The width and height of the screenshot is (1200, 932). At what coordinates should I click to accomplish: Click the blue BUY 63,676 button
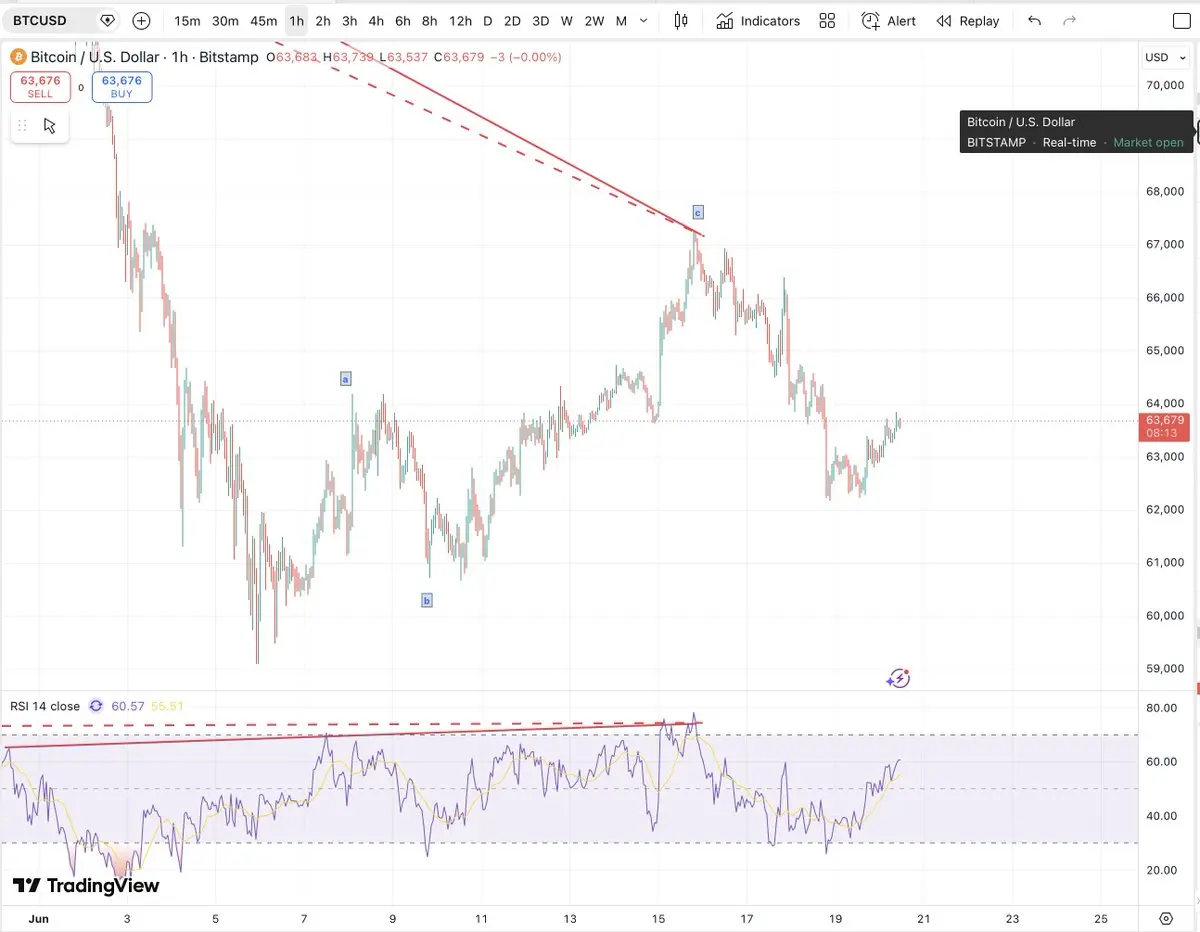tap(122, 87)
